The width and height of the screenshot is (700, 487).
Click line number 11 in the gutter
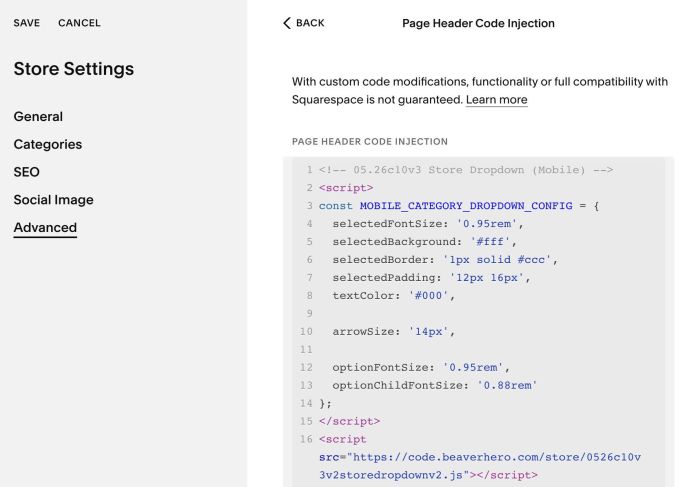[x=306, y=350]
